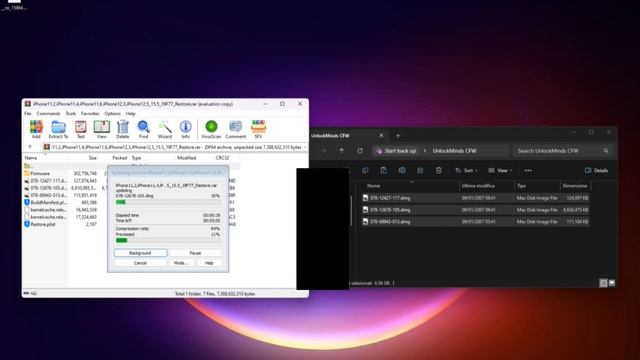Run VirusScan from WinRAR toolbar
The width and height of the screenshot is (640, 360).
point(211,129)
